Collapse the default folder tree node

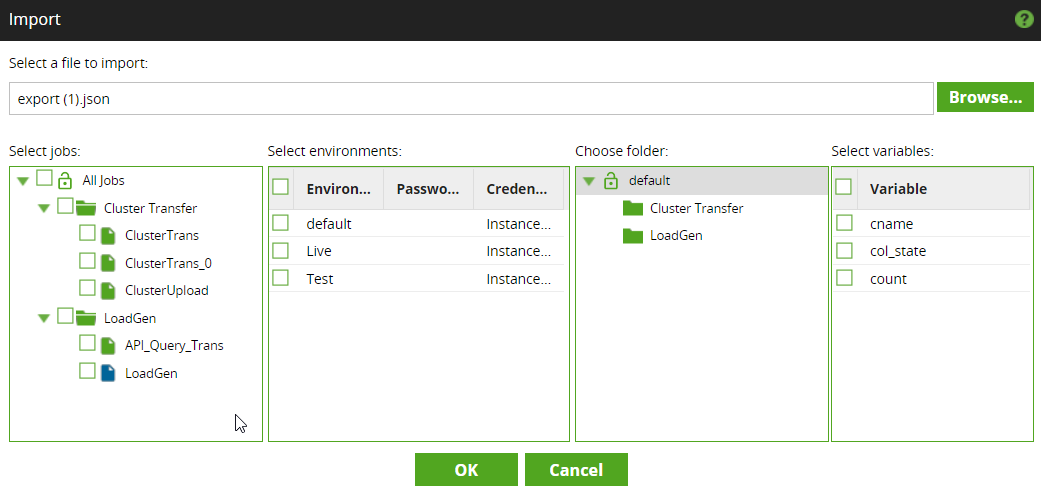point(588,181)
